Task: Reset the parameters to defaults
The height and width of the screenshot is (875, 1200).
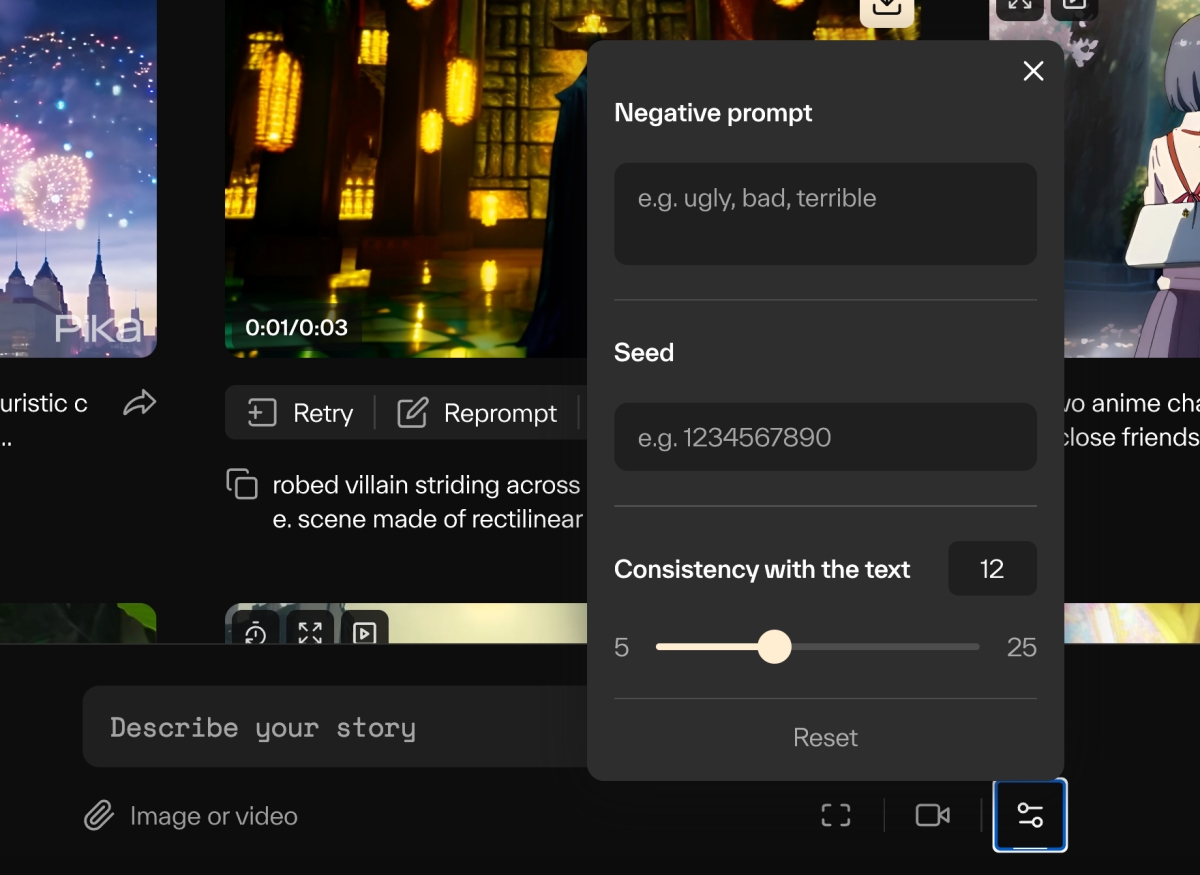Action: [x=825, y=738]
